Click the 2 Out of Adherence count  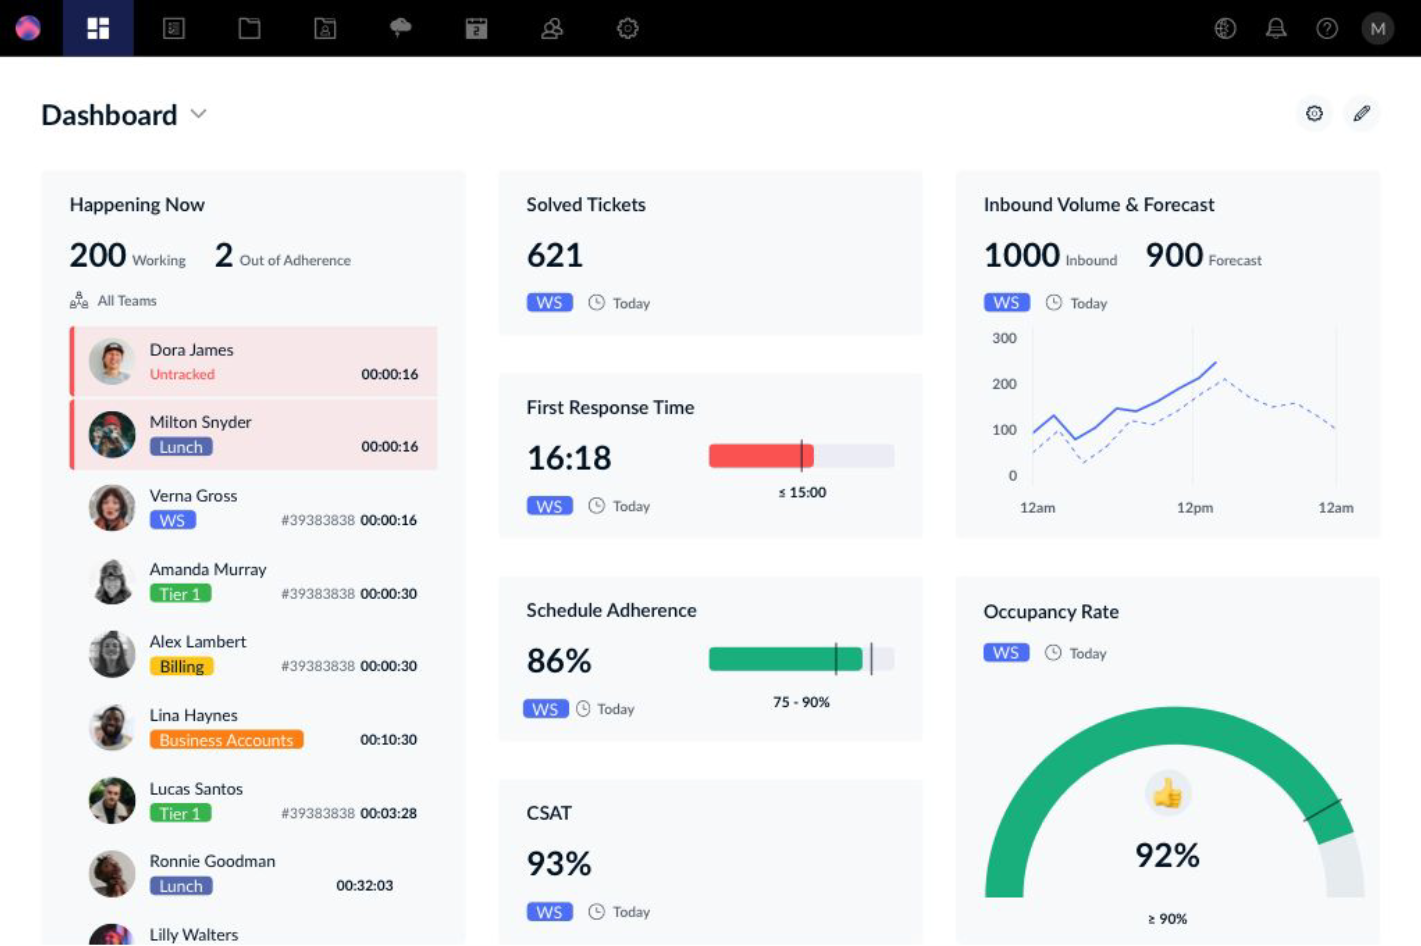click(x=224, y=255)
